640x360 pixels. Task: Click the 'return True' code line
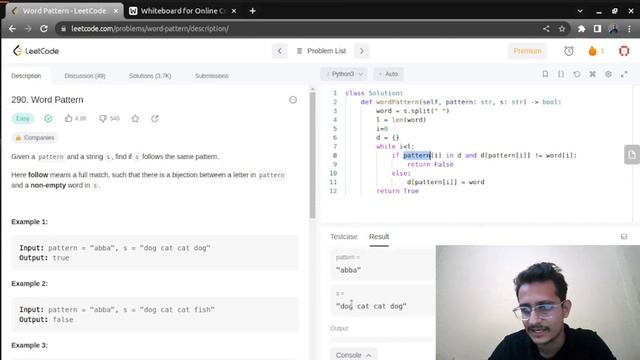coord(398,191)
